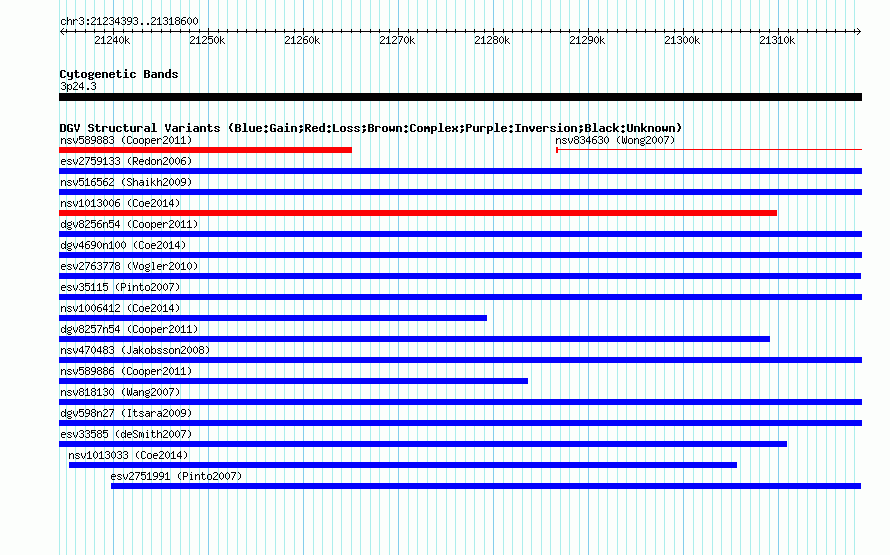Click nsv1006412 (Coe2014) label
Screen dimensions: 890x555
tap(120, 308)
